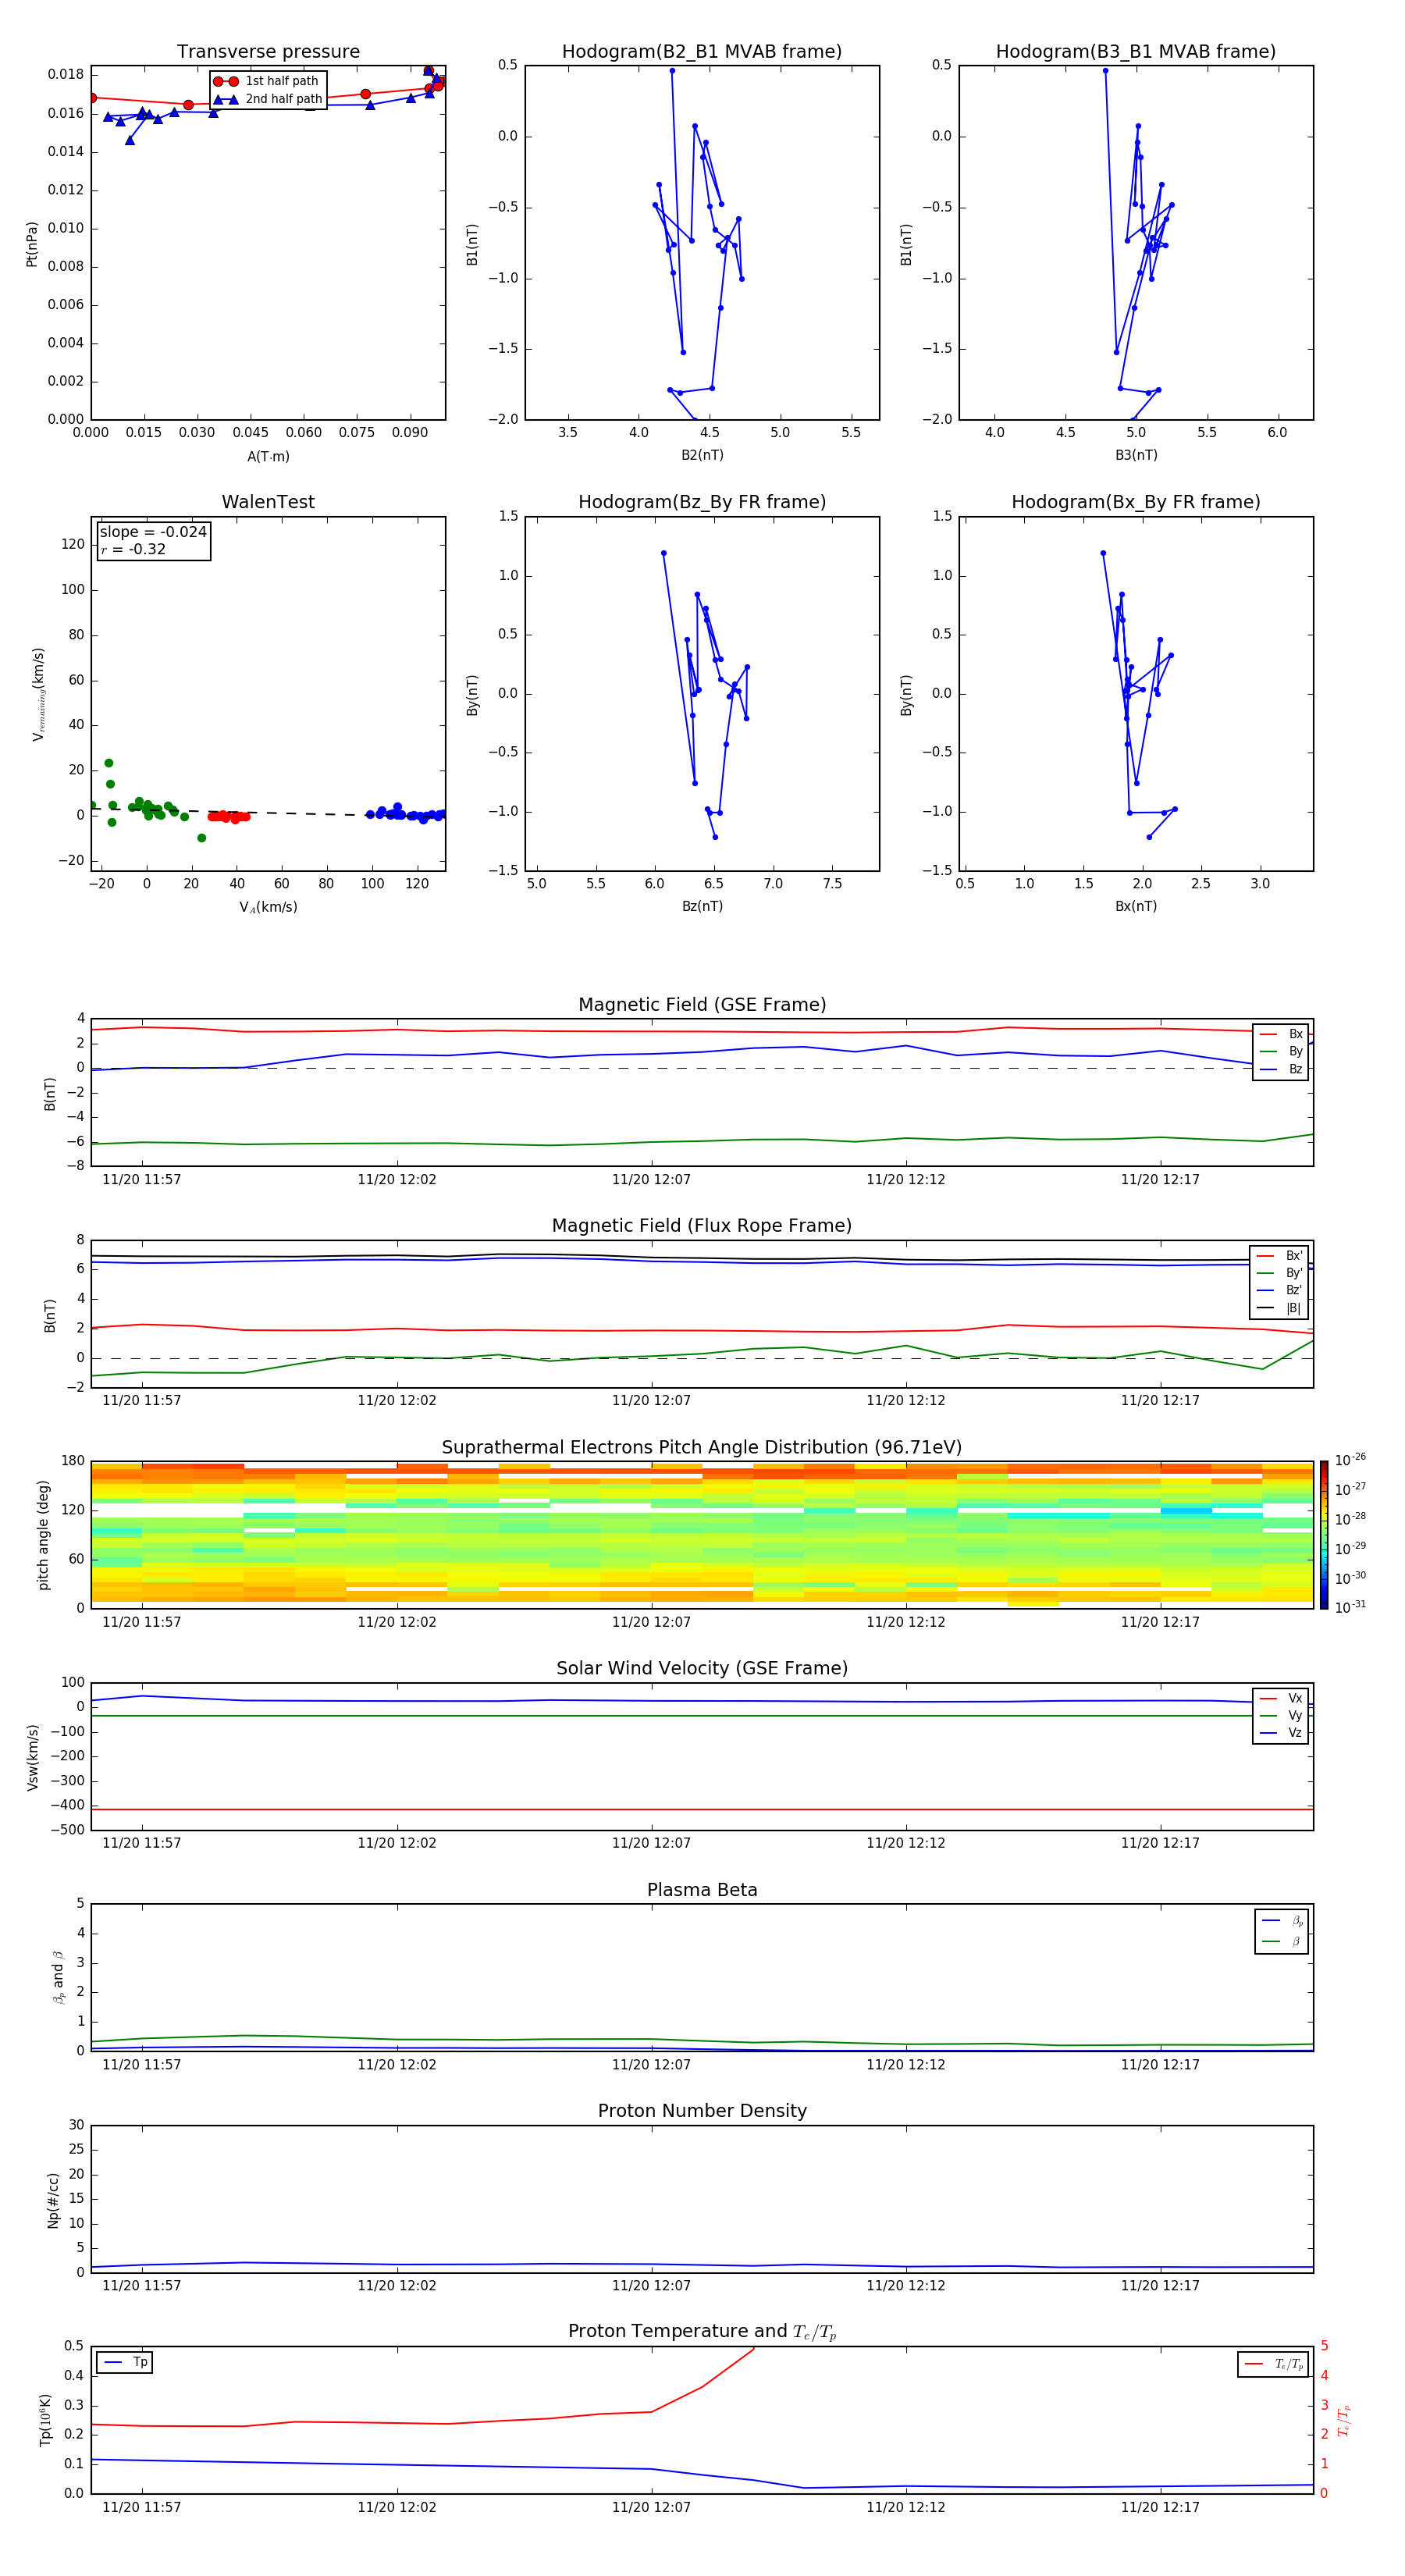Click the "Proton Number Density" title
The height and width of the screenshot is (2576, 1405).
[x=701, y=2110]
